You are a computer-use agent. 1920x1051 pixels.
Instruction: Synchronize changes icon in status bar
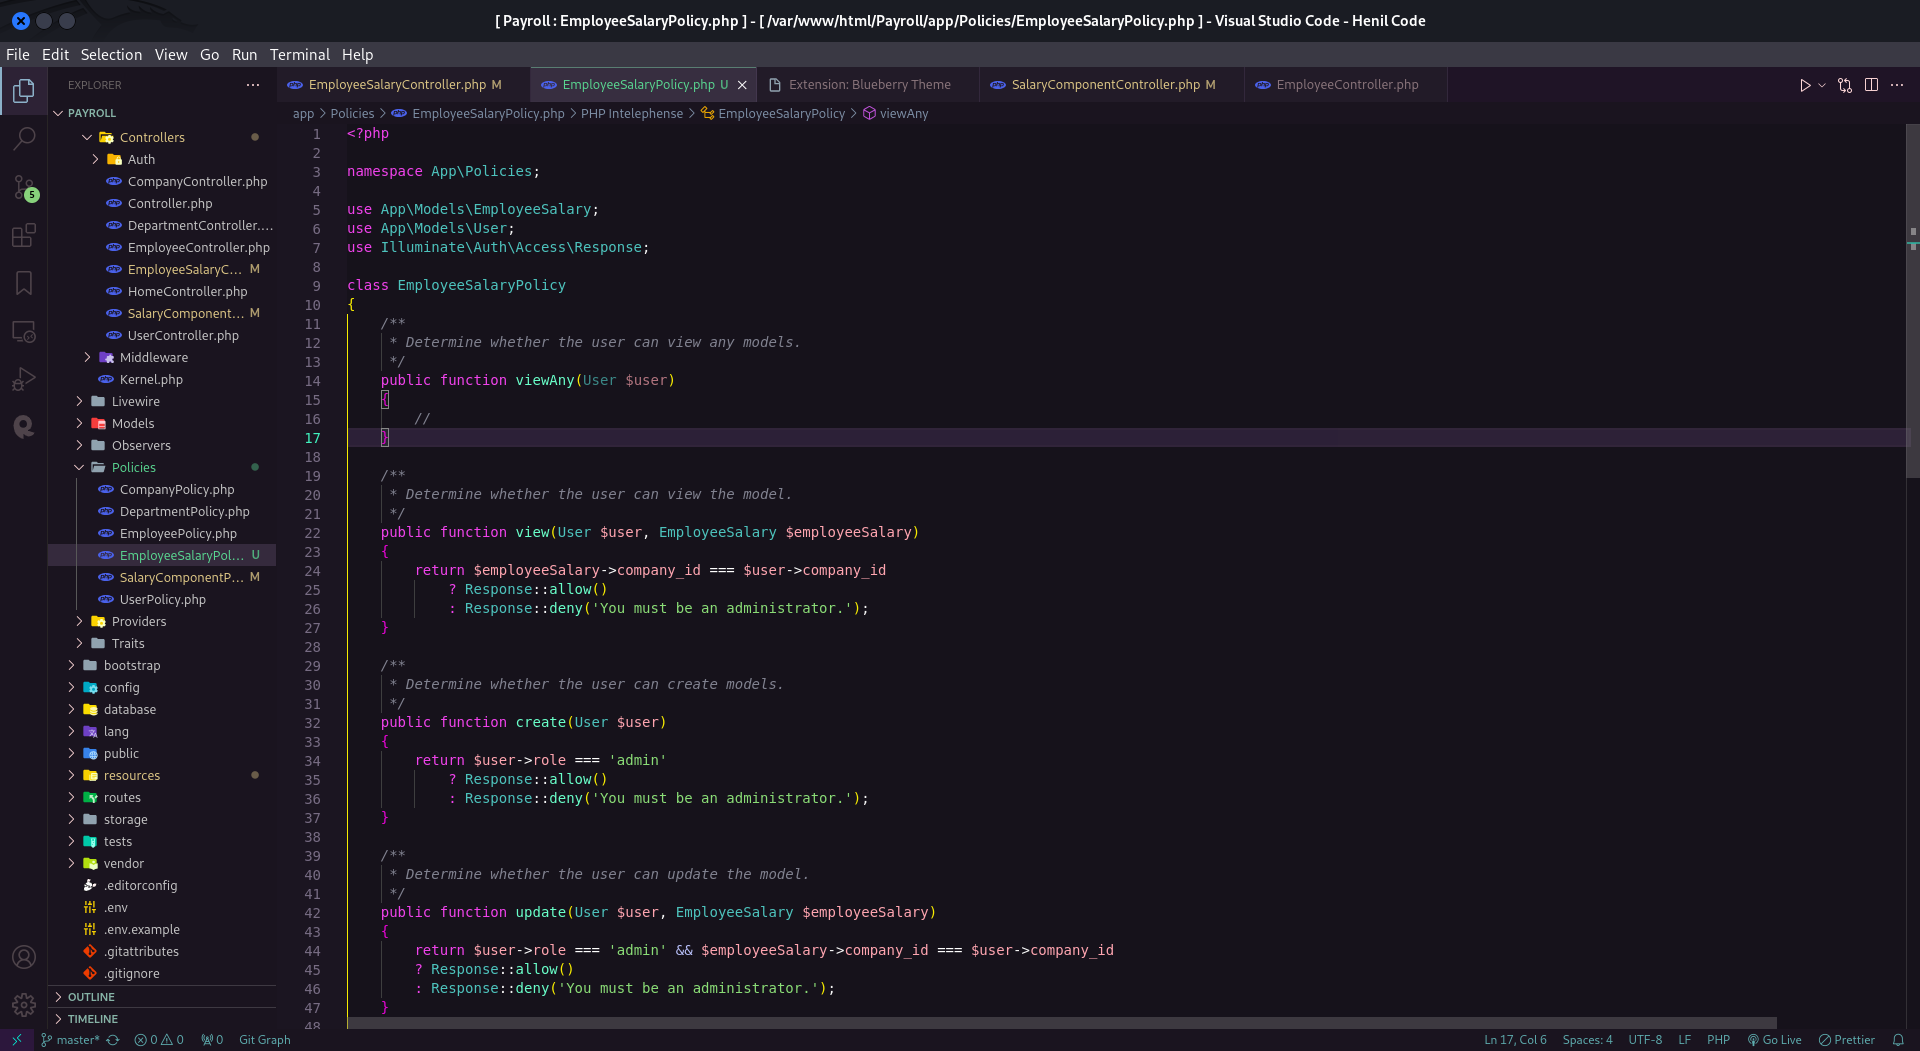point(113,1040)
